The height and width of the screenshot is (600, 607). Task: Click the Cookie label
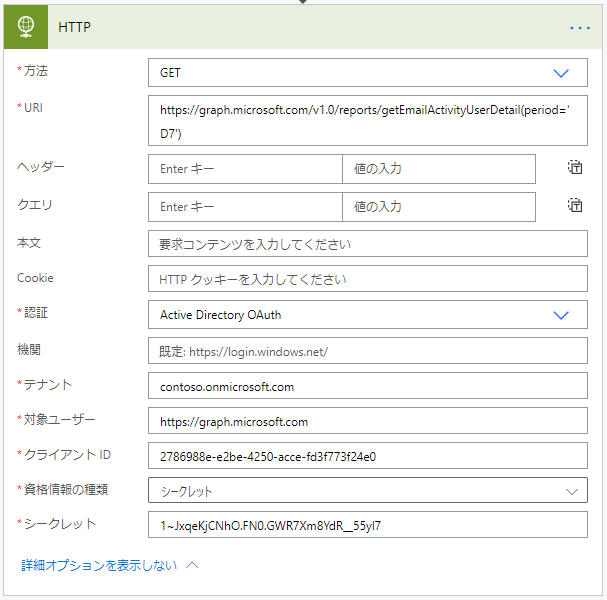coord(35,278)
